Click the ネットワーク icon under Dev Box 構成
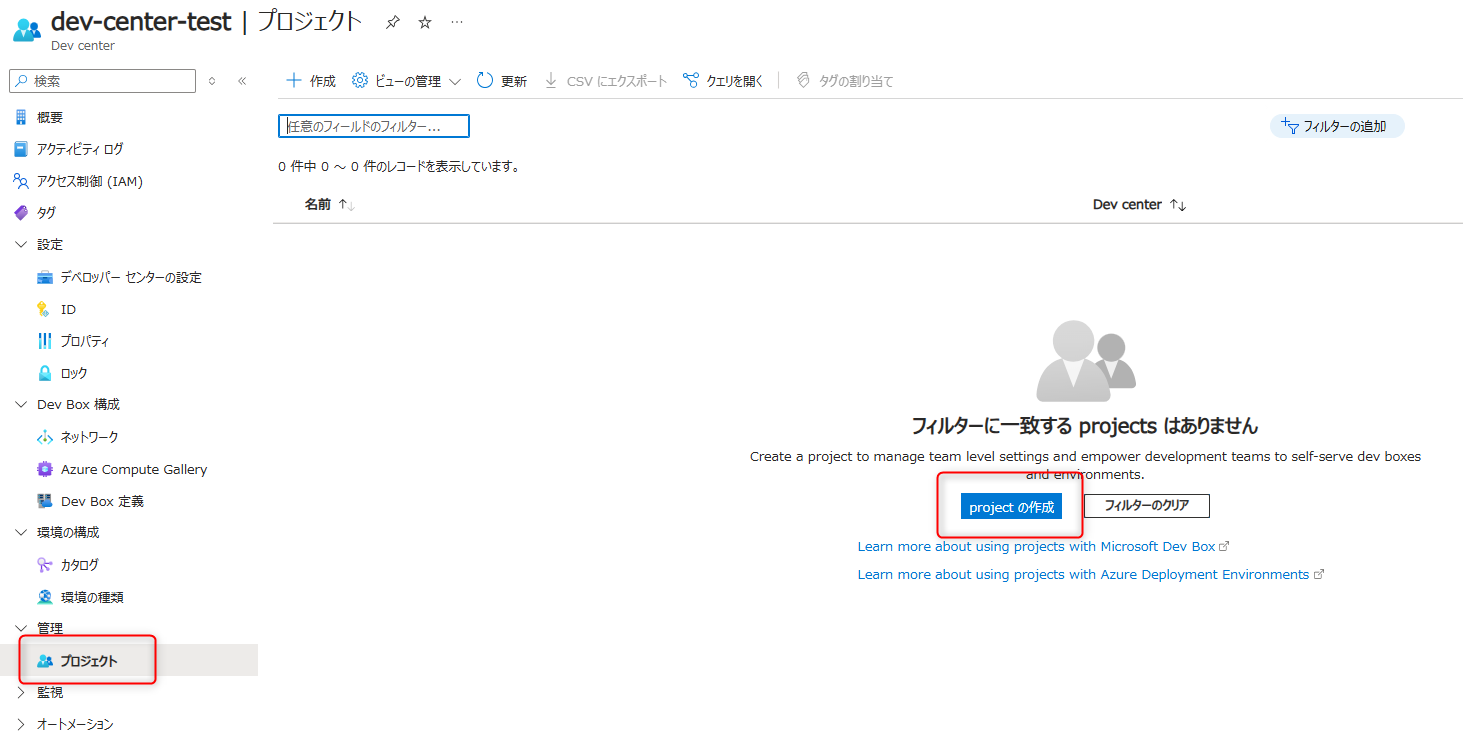Screen dimensions: 1463x741 click(x=44, y=437)
